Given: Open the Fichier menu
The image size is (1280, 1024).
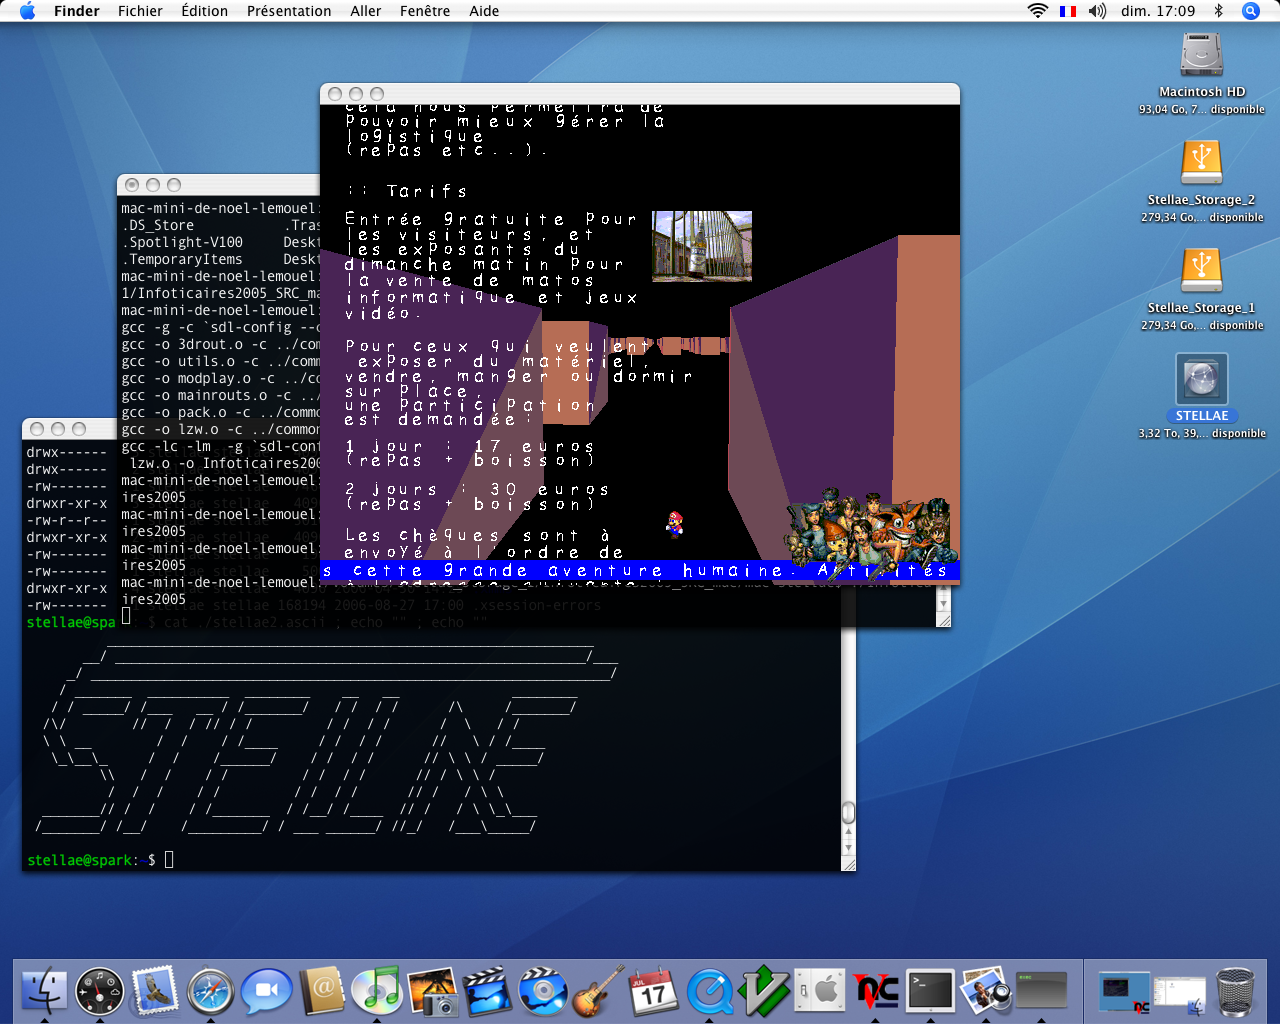Looking at the screenshot, I should pyautogui.click(x=140, y=11).
